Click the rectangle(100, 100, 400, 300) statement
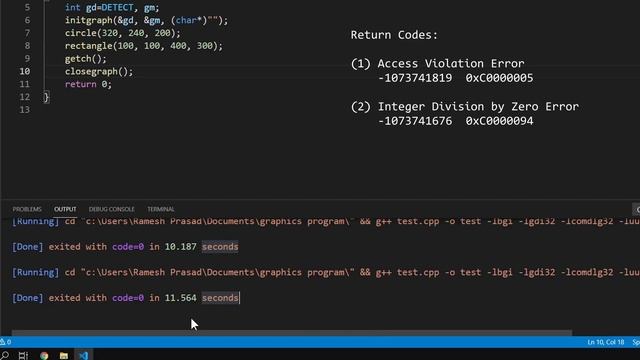The width and height of the screenshot is (640, 360). (144, 46)
